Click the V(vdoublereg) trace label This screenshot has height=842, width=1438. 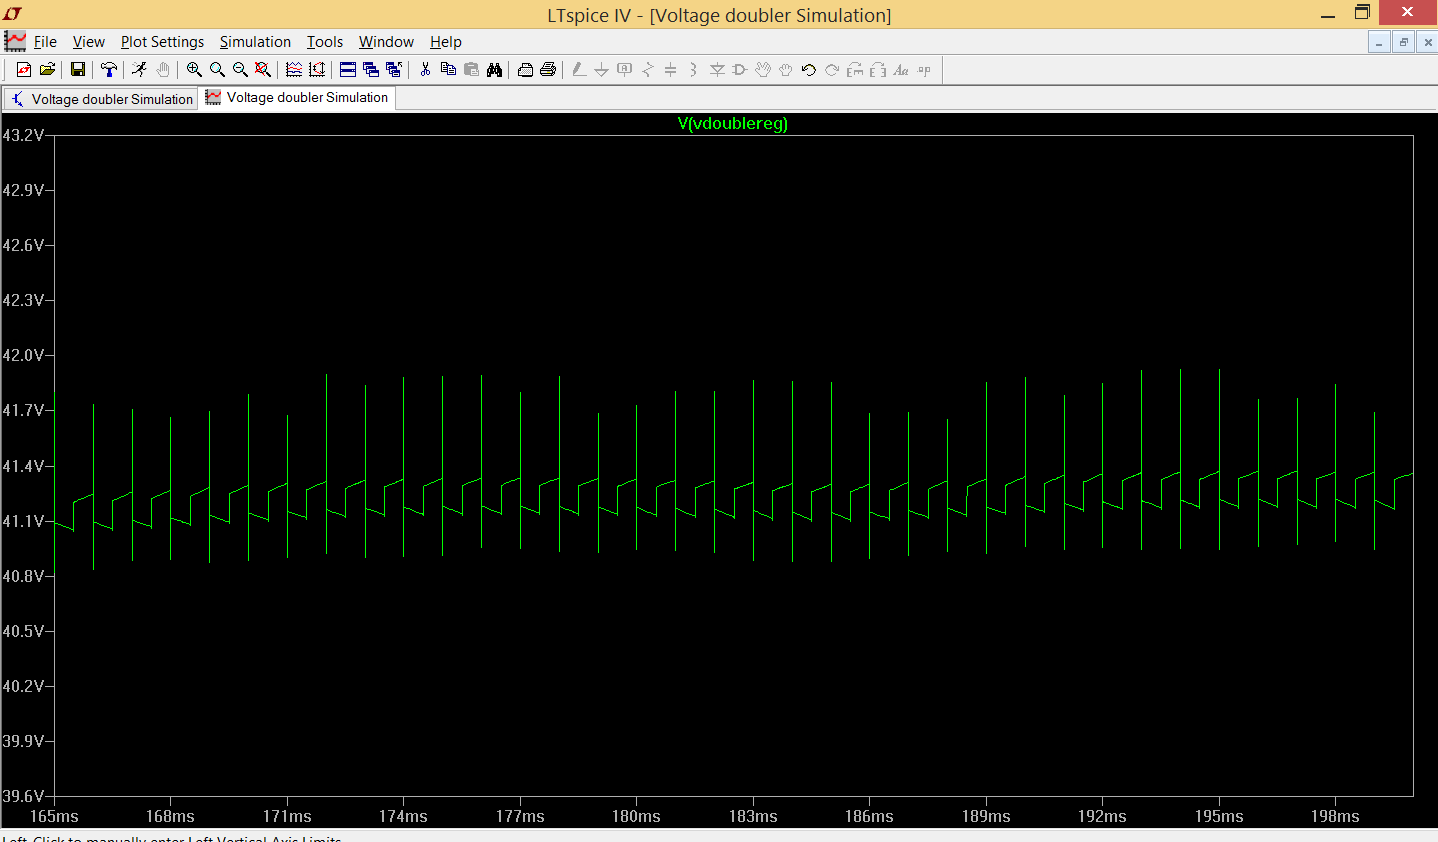[x=733, y=124]
